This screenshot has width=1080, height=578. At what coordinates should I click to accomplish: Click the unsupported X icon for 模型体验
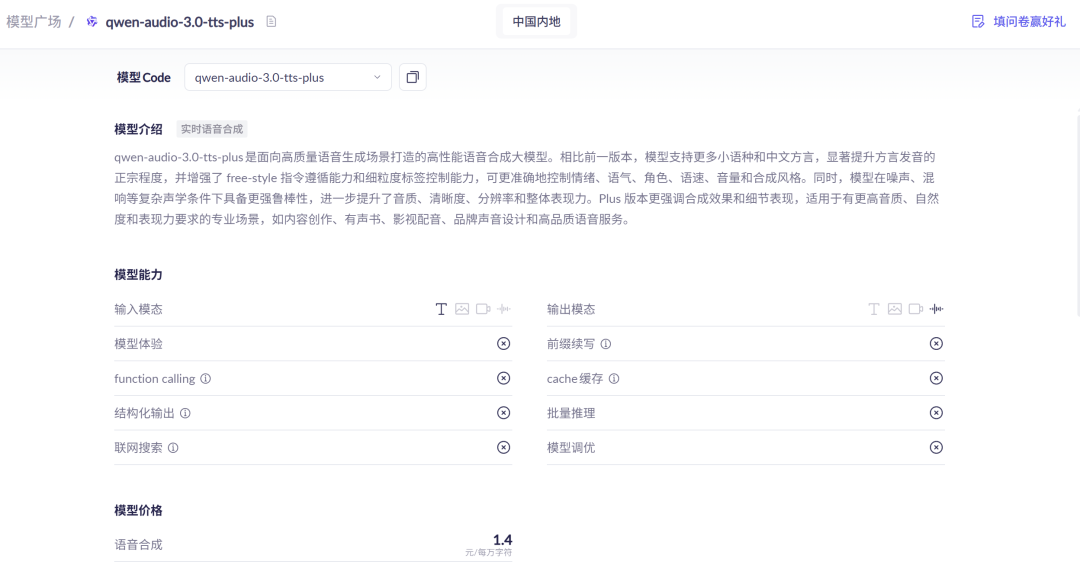(x=503, y=344)
